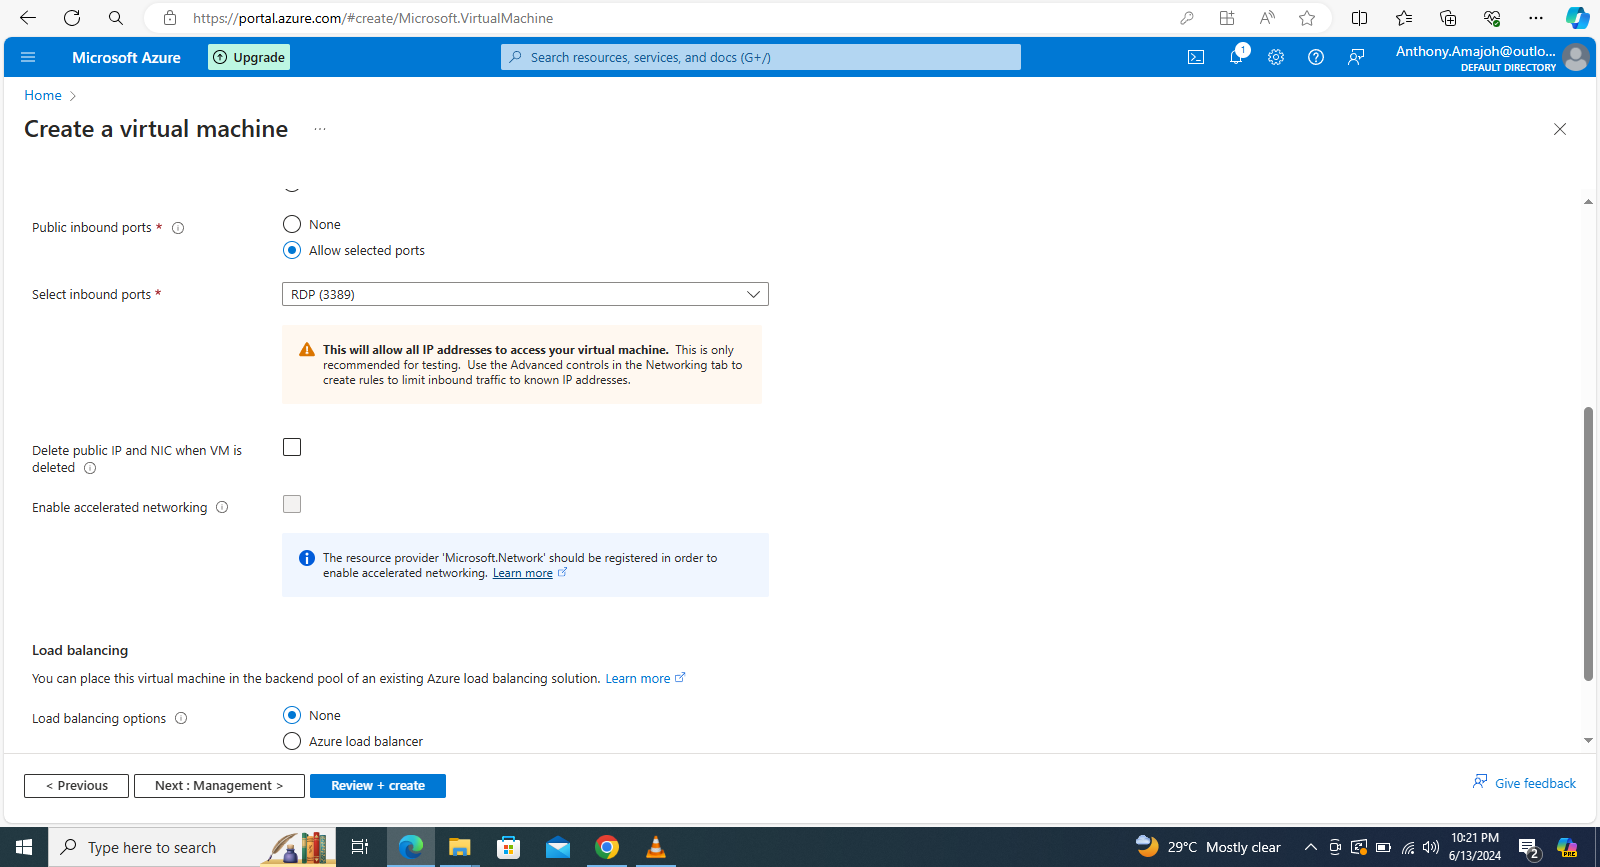Click the scrollbar down arrow

(1588, 741)
